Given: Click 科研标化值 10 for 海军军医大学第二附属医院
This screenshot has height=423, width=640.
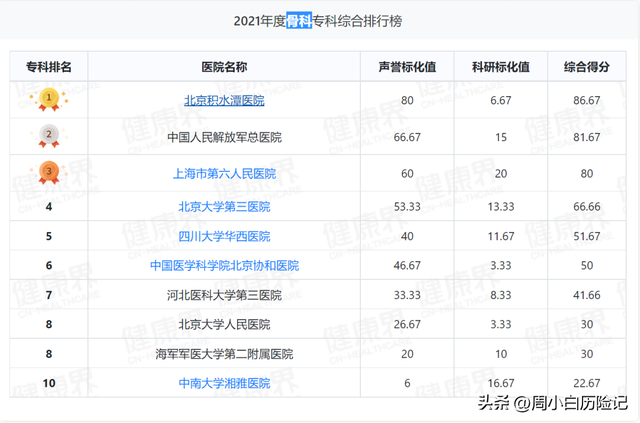Looking at the screenshot, I should coord(501,354).
